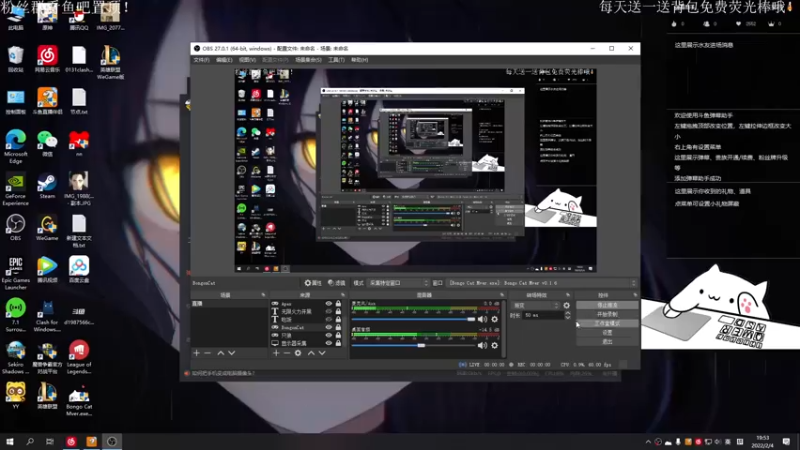The image size is (800, 450).
Task: Toggle visibility of 无限火力开黑 text source
Action: pyautogui.click(x=329, y=311)
